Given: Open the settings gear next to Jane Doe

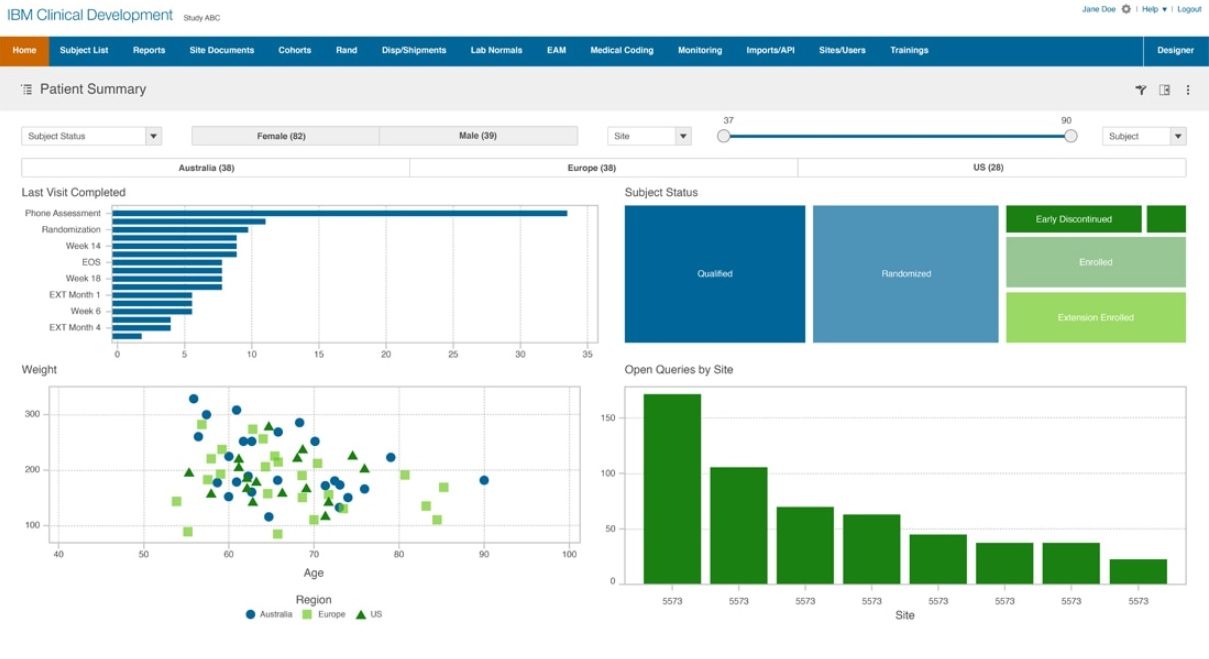Looking at the screenshot, I should click(1128, 8).
